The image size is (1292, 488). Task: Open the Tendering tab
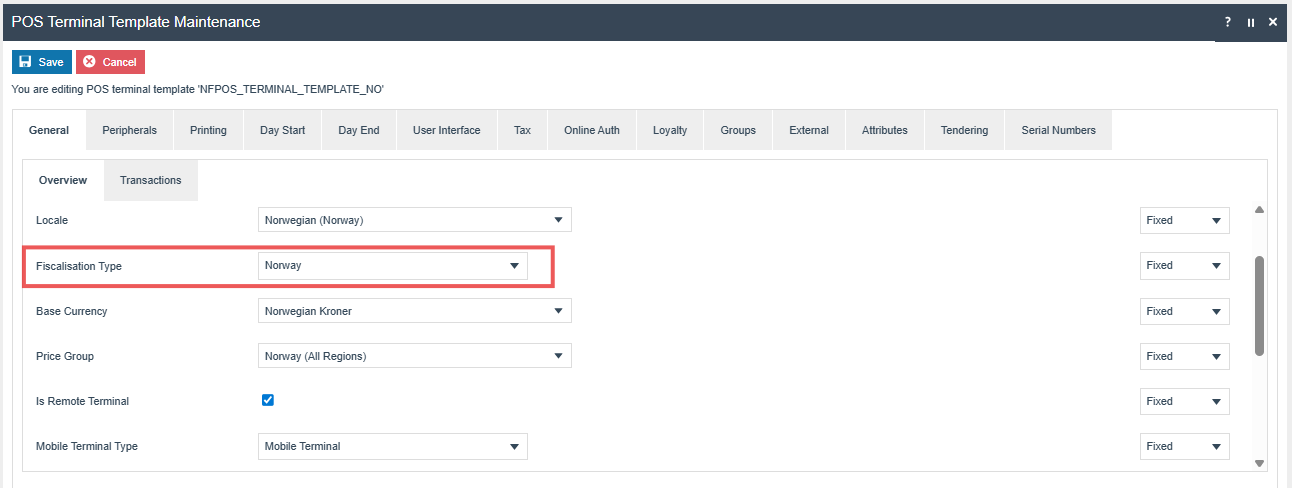point(964,130)
